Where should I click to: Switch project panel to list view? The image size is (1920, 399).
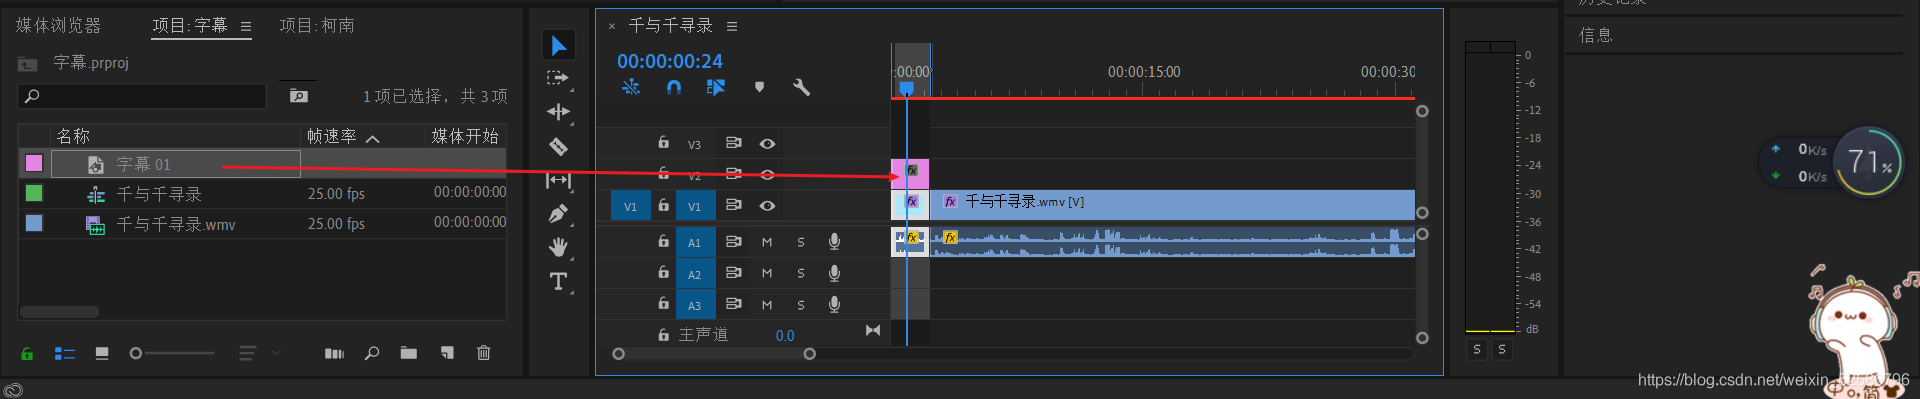(x=65, y=353)
